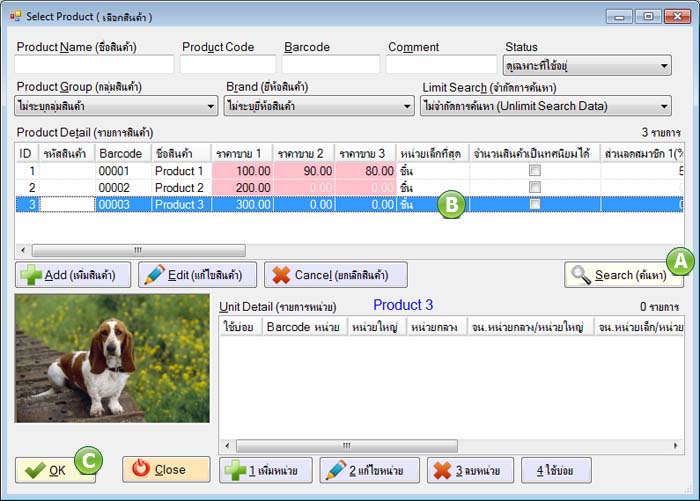This screenshot has height=501, width=700.
Task: Click the magnifying glass Search icon
Action: pyautogui.click(x=580, y=275)
